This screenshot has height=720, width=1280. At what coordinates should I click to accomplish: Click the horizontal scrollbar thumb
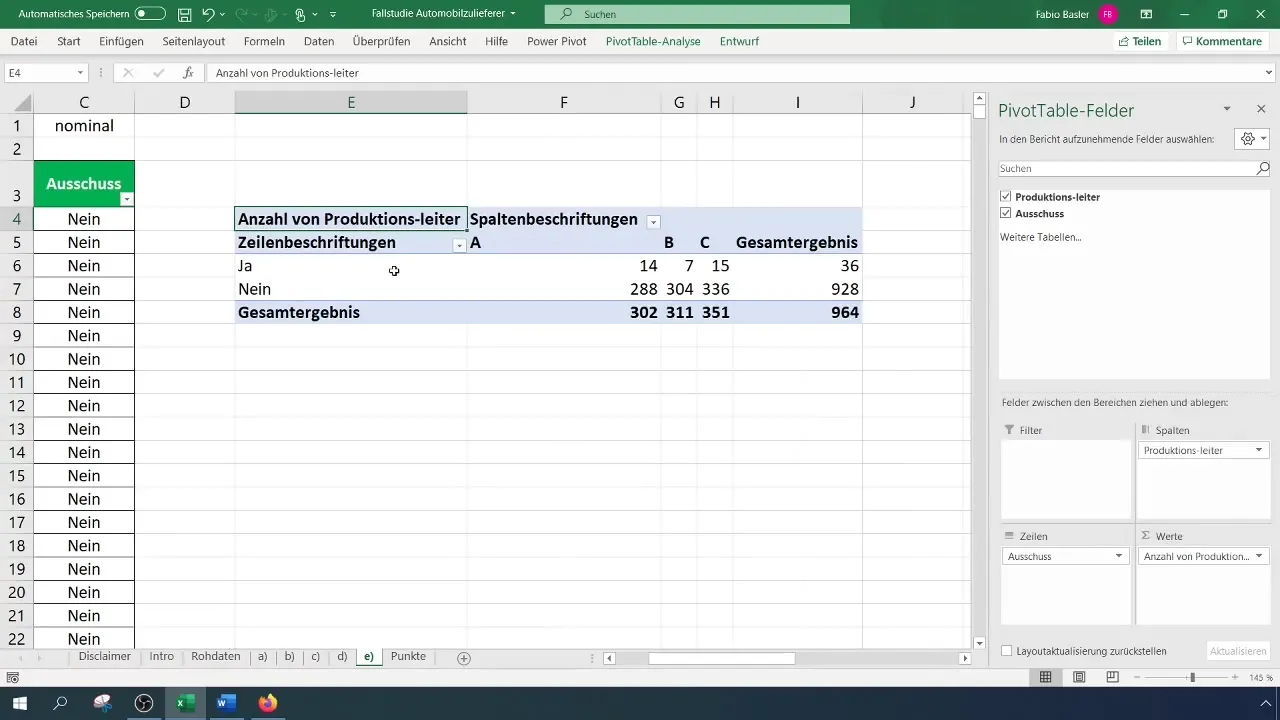[x=721, y=658]
